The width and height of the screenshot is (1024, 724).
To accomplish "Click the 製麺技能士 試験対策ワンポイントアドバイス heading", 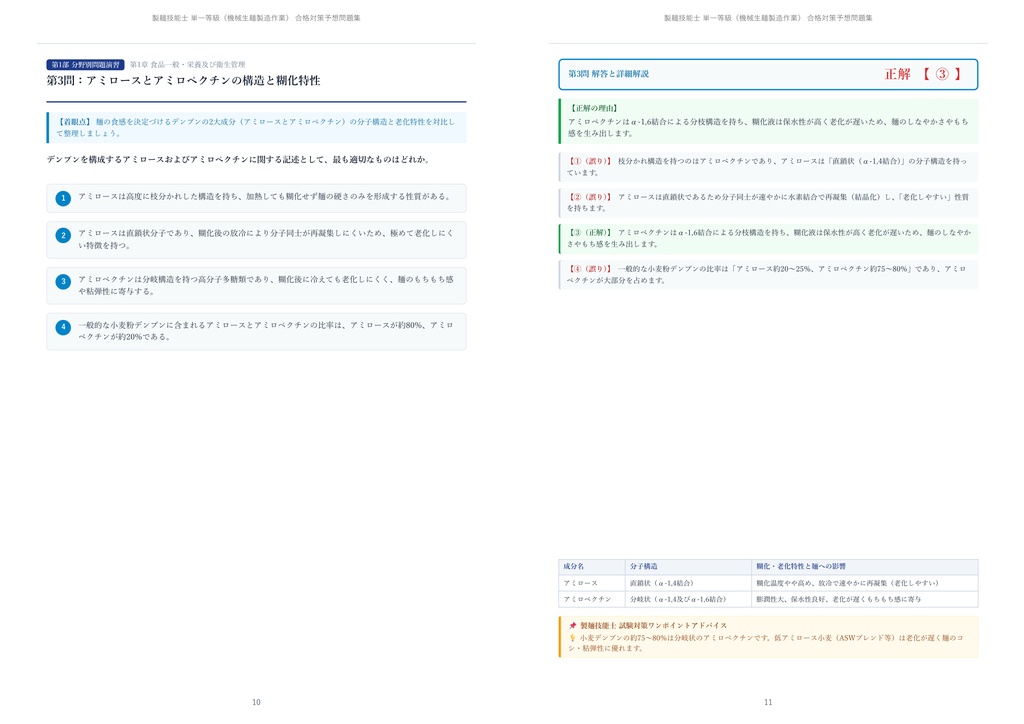I will click(654, 625).
